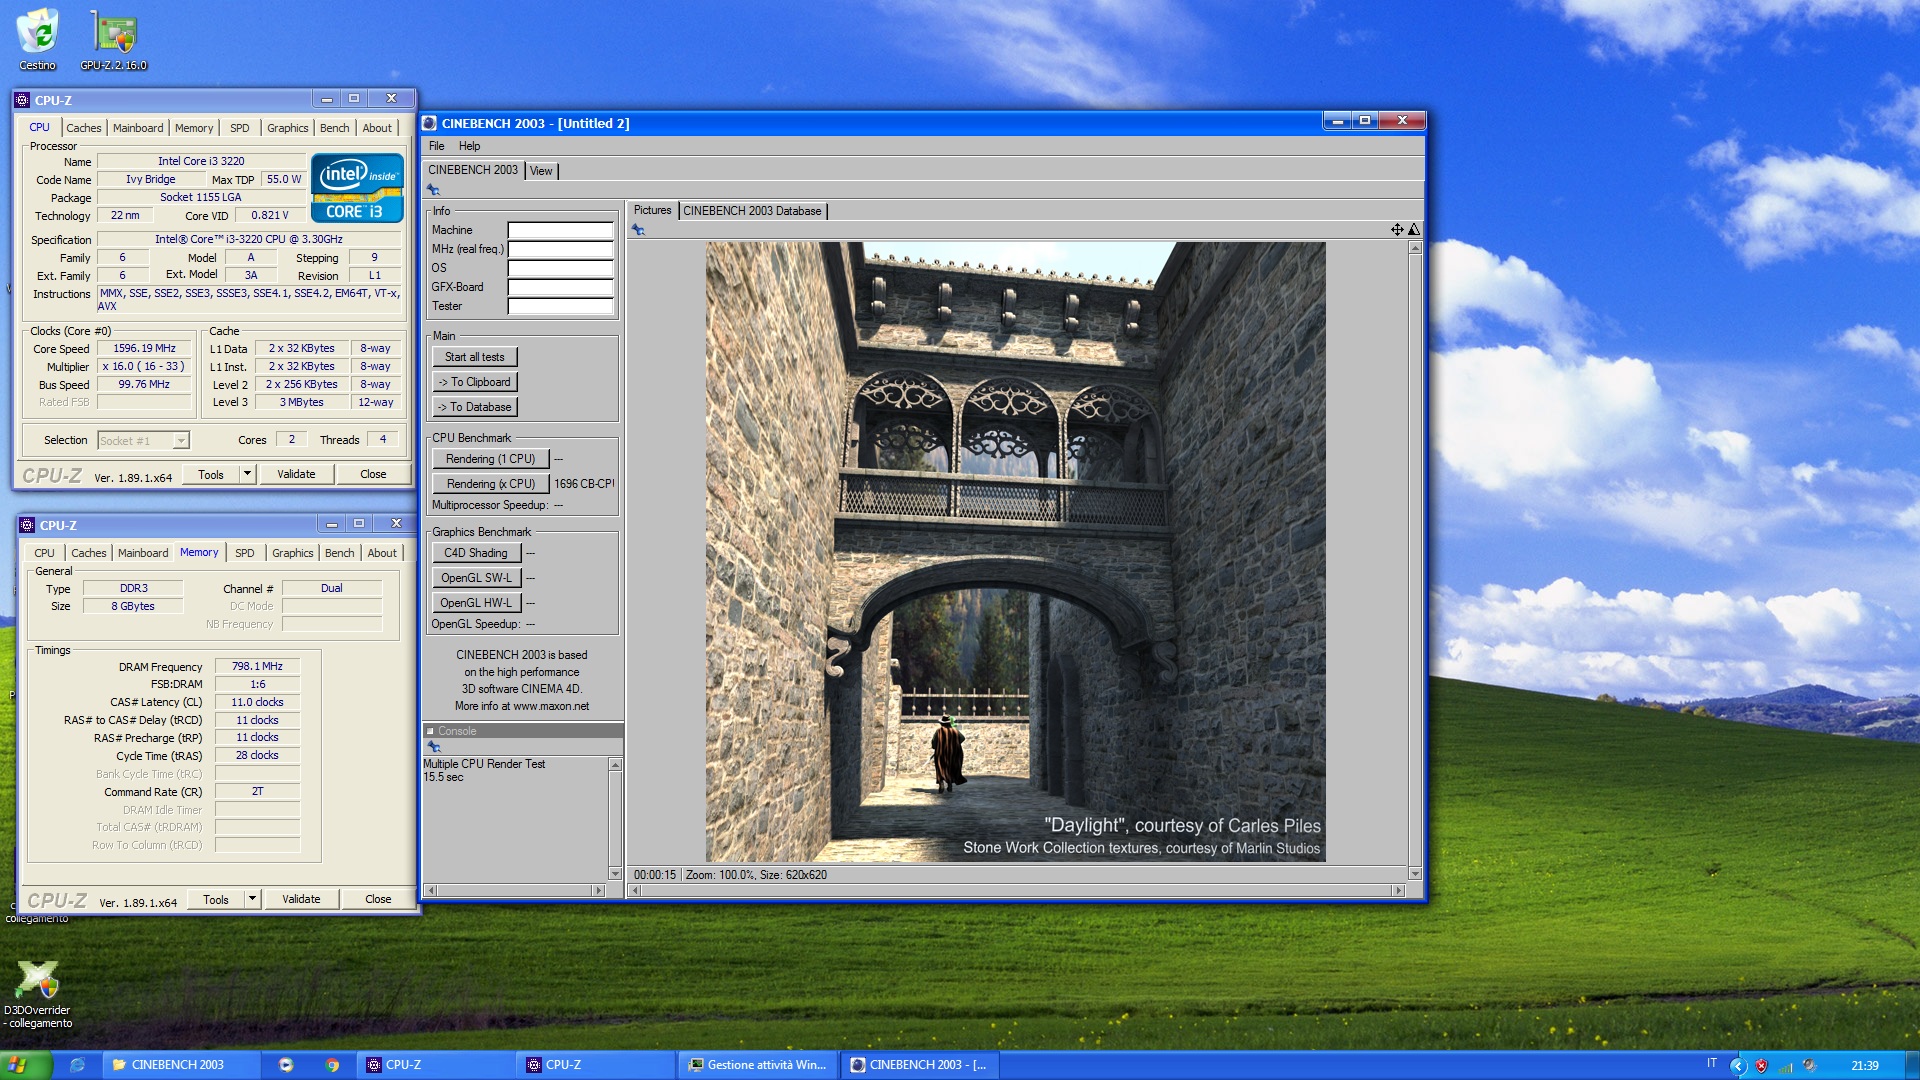Viewport: 1920px width, 1080px height.
Task: Start the C4D Shading test
Action: [x=477, y=553]
